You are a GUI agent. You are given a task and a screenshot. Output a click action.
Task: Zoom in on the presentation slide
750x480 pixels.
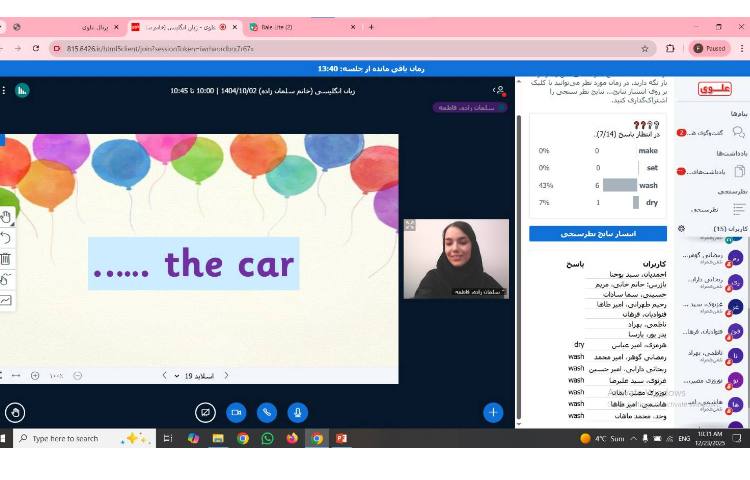pyautogui.click(x=35, y=376)
